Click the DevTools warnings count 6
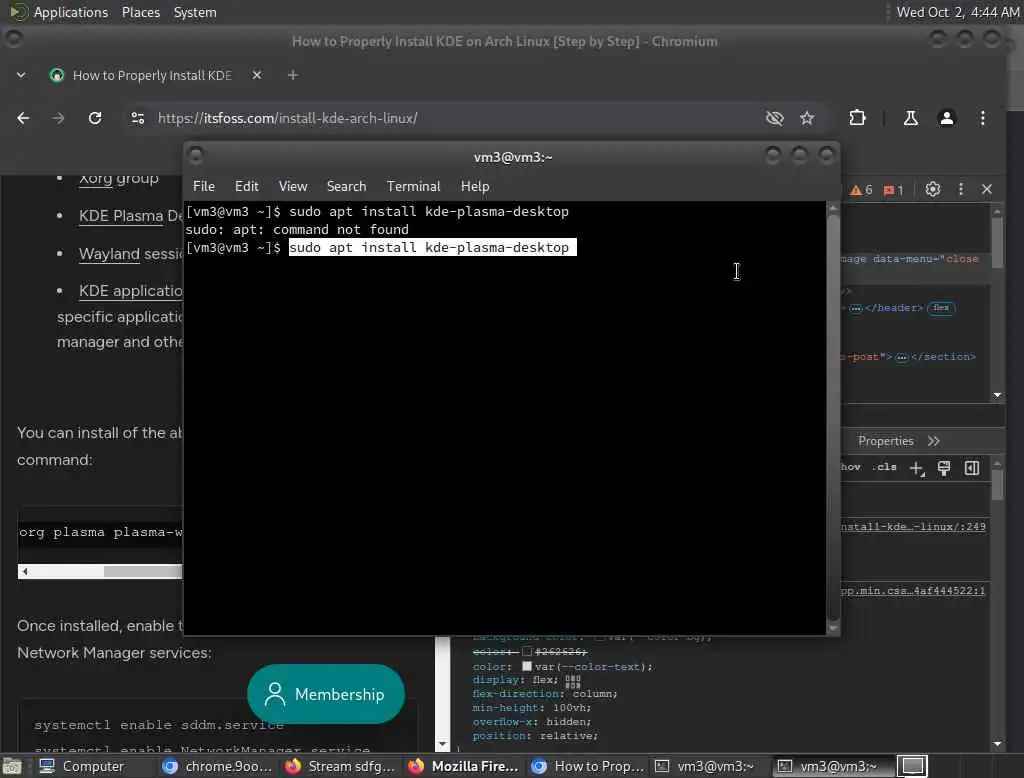 861,190
